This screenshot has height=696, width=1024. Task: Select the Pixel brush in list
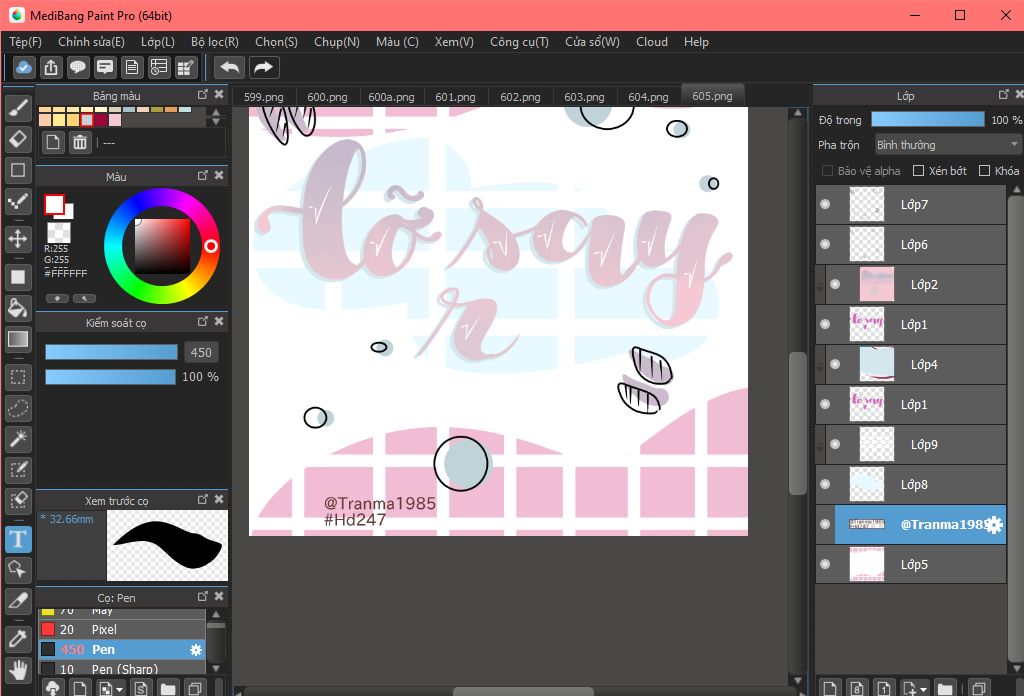coord(122,629)
